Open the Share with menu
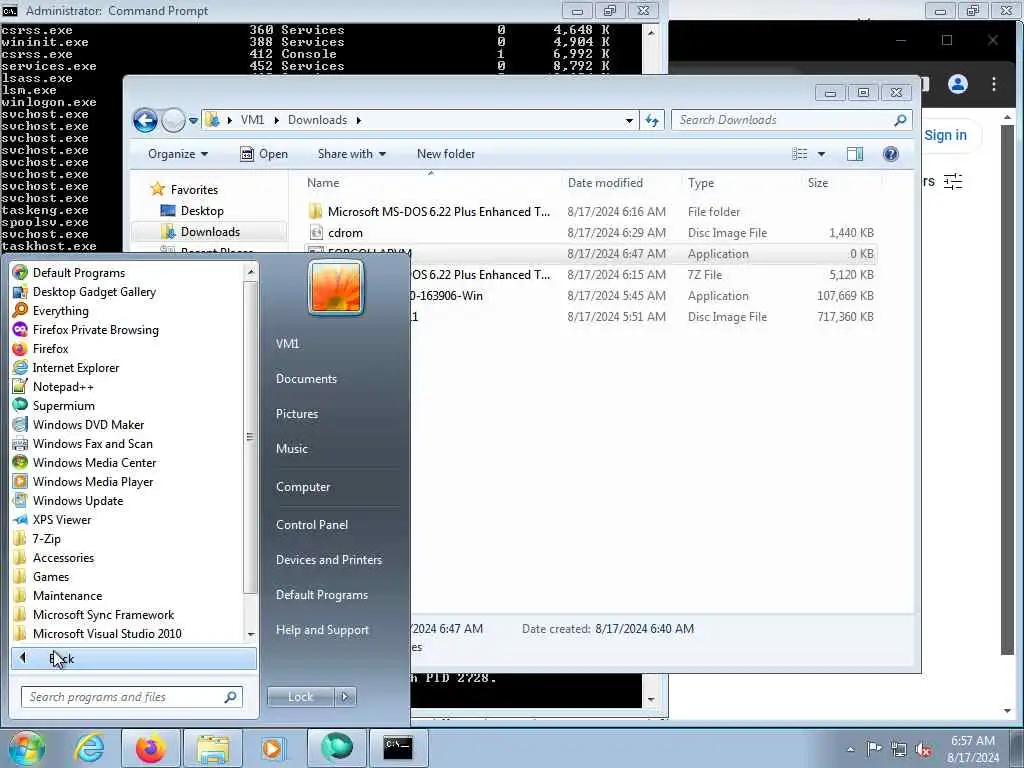This screenshot has height=768, width=1024. (x=351, y=154)
